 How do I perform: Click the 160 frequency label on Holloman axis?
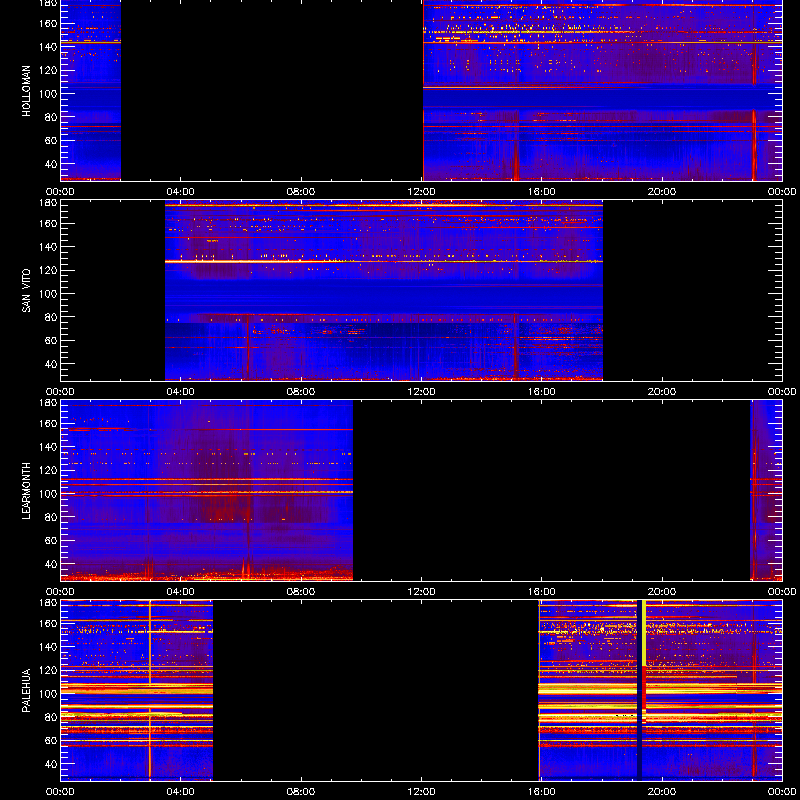[48, 23]
